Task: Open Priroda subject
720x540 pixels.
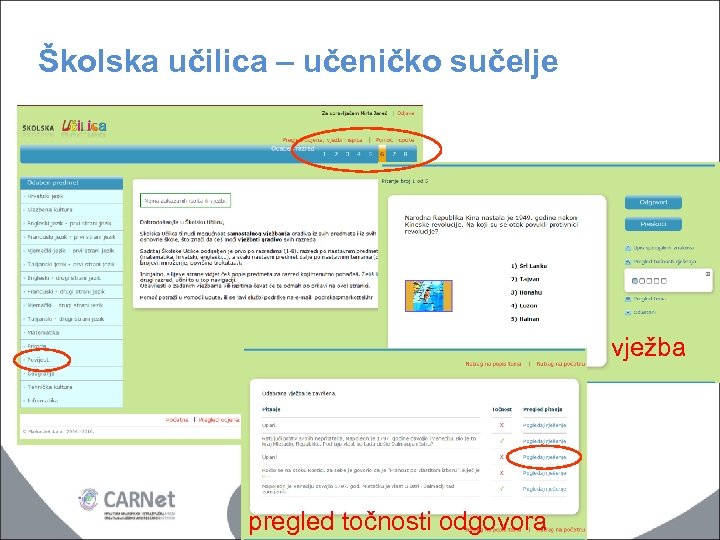Action: point(72,346)
